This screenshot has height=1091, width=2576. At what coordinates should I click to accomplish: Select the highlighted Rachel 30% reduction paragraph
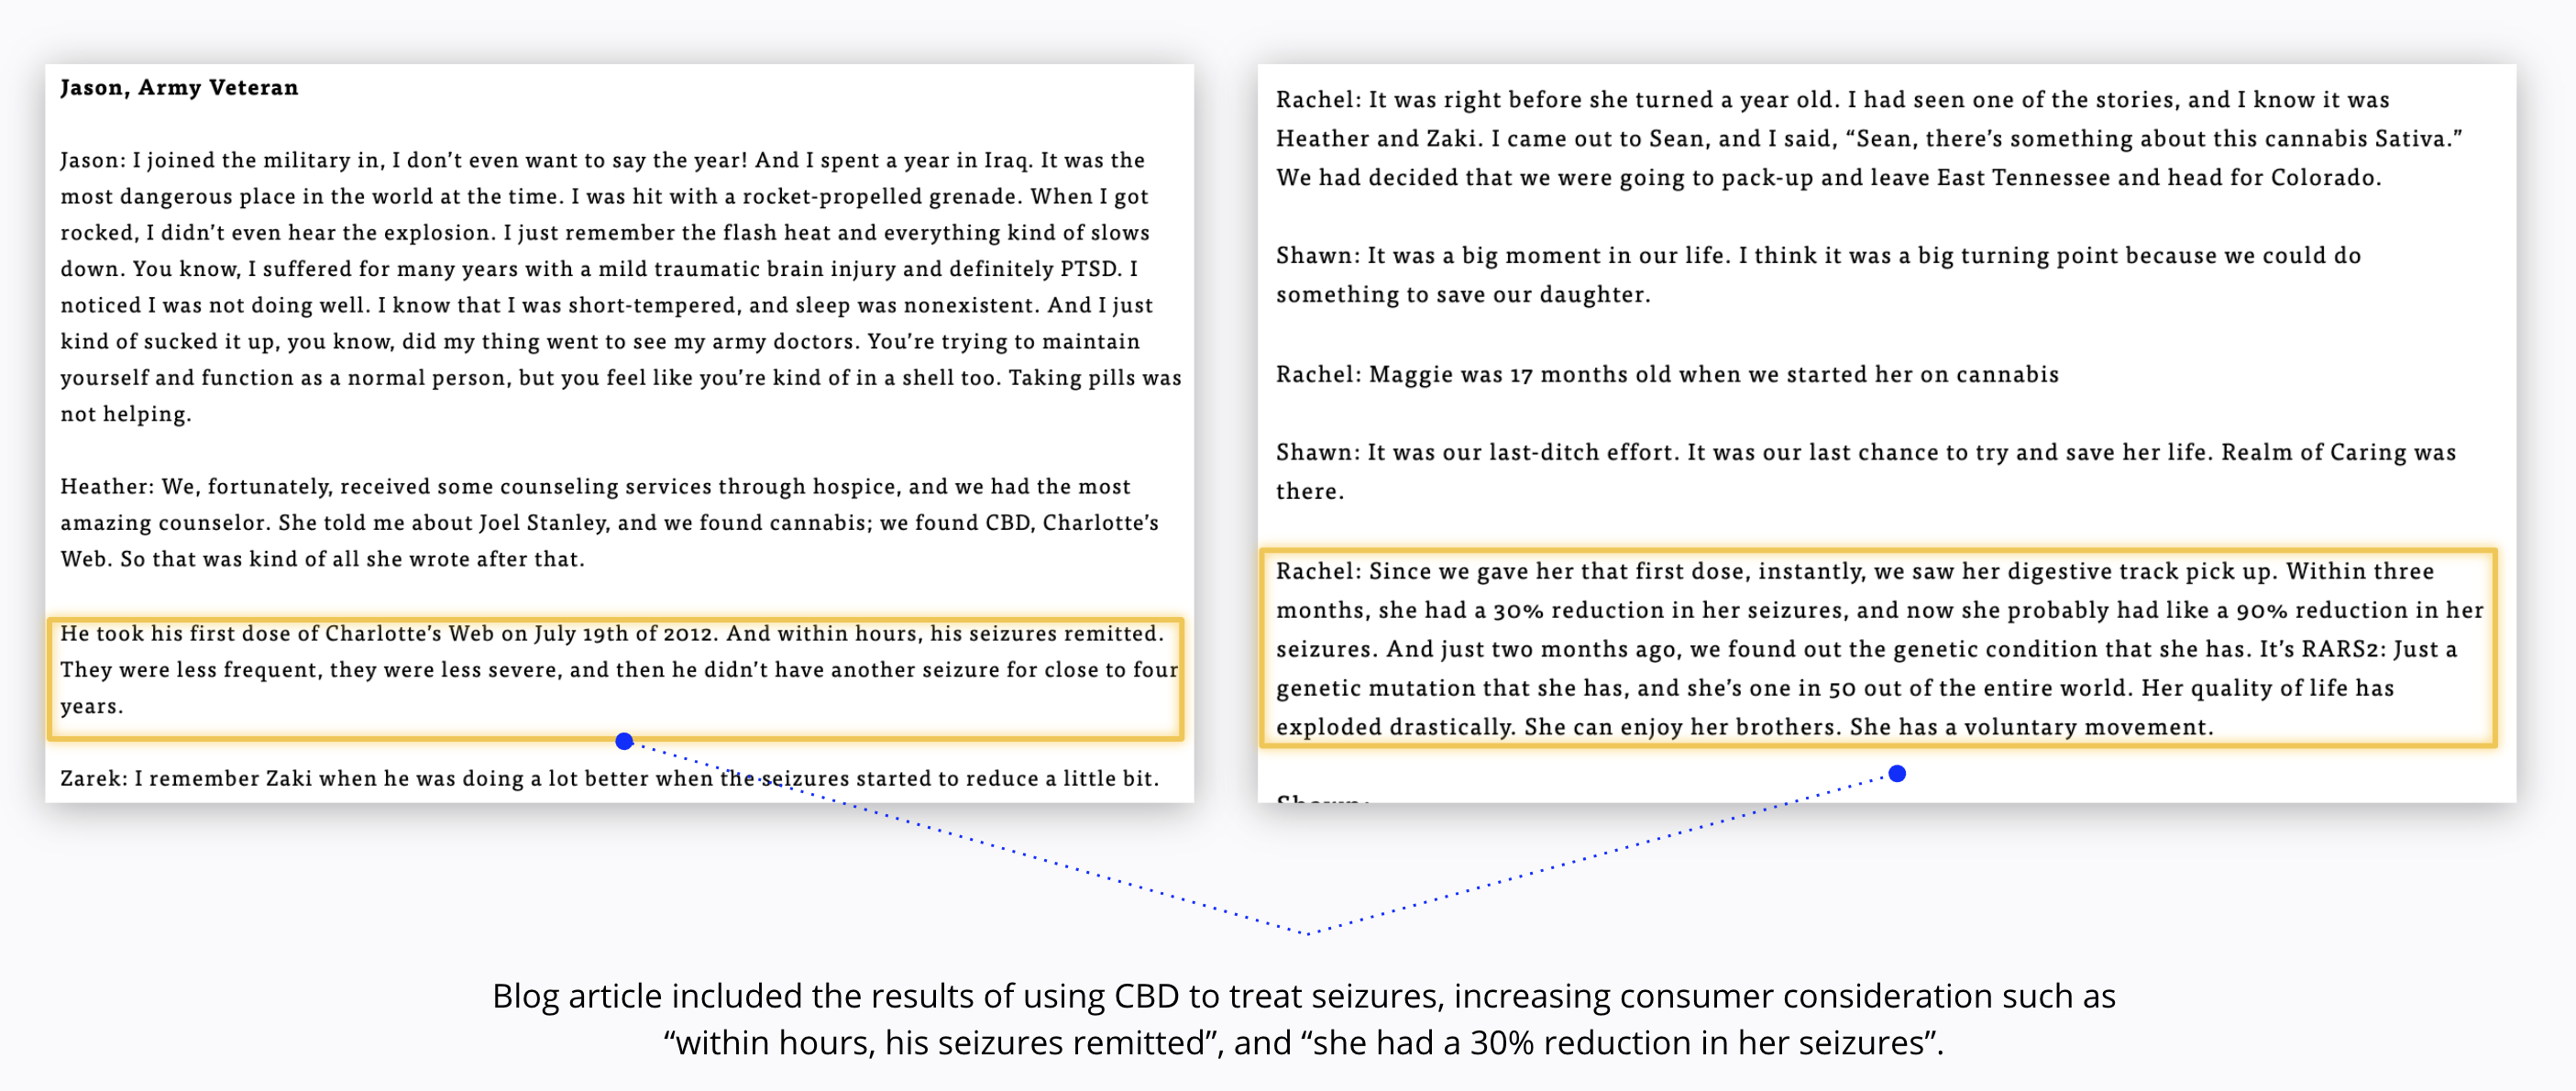1879,648
